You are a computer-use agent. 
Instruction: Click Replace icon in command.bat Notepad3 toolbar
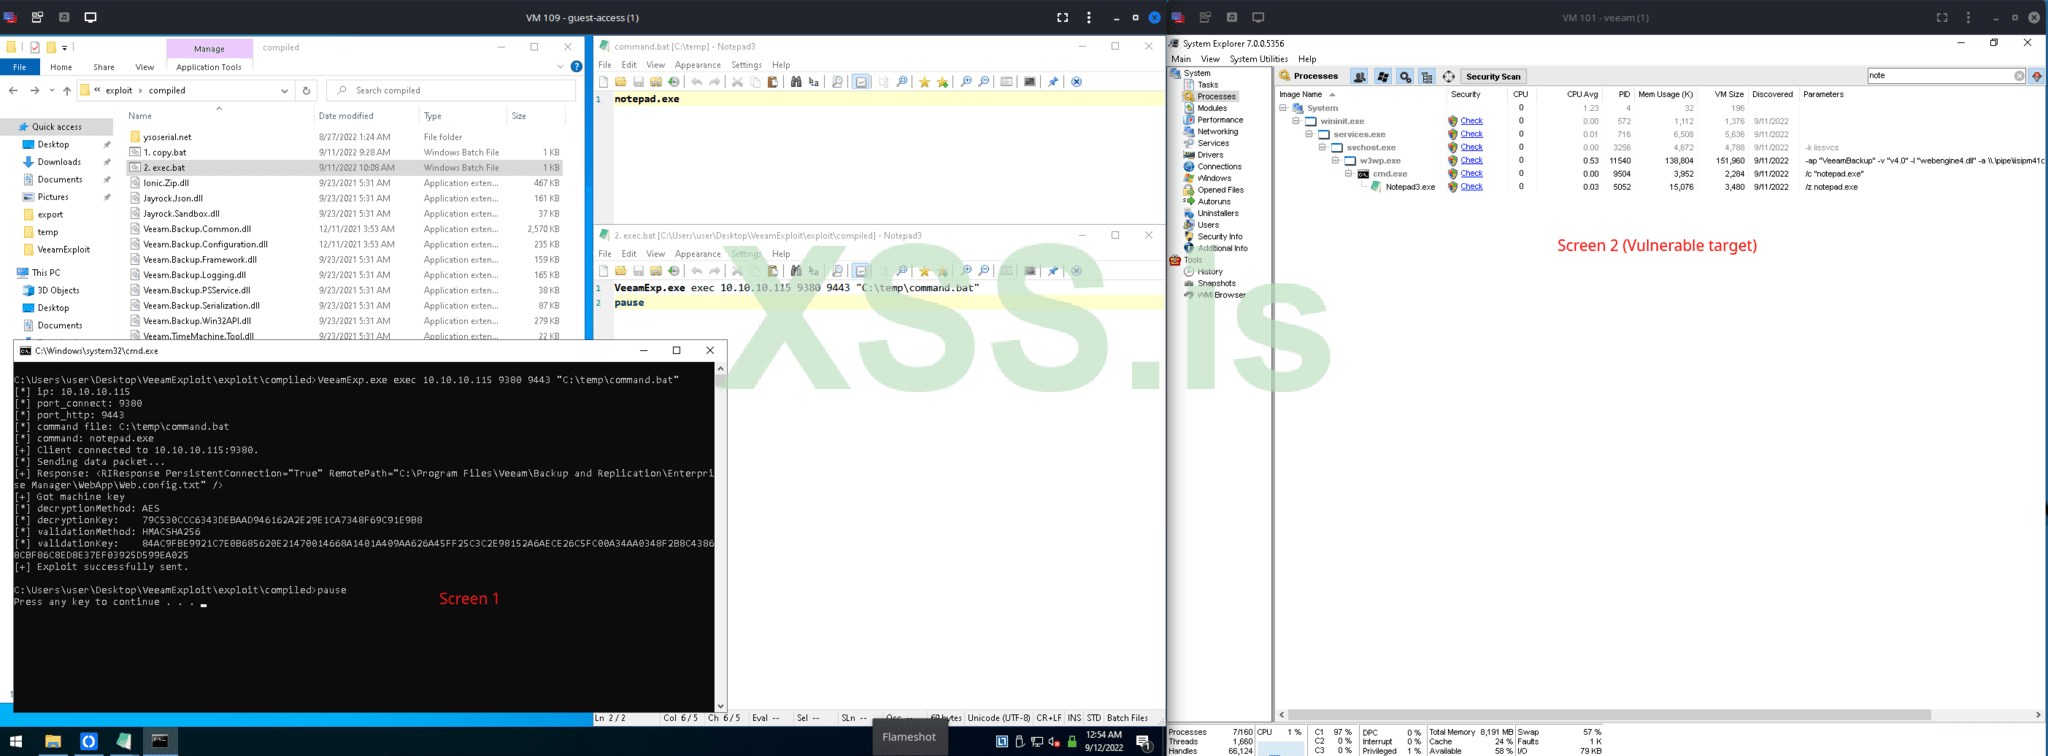(x=814, y=82)
